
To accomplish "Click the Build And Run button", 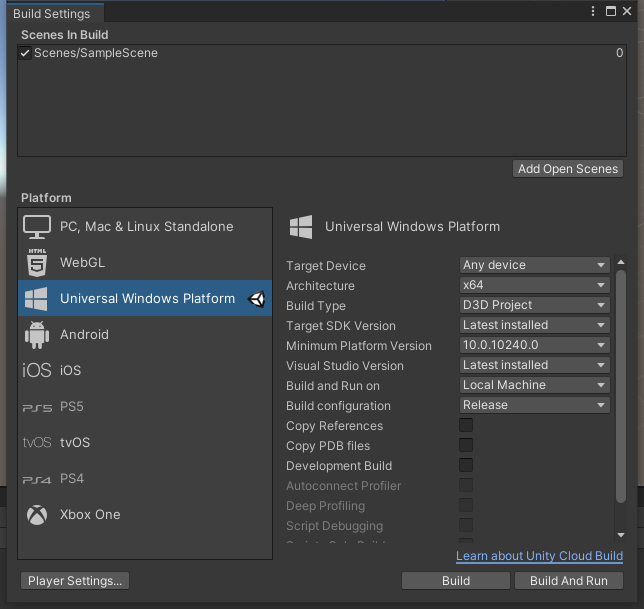I will point(569,581).
